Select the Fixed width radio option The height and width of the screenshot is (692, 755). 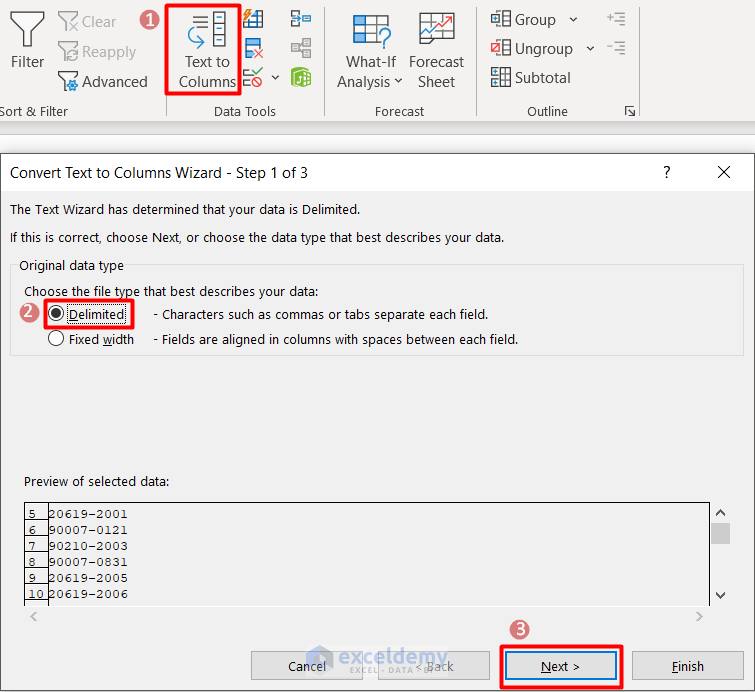click(91, 339)
